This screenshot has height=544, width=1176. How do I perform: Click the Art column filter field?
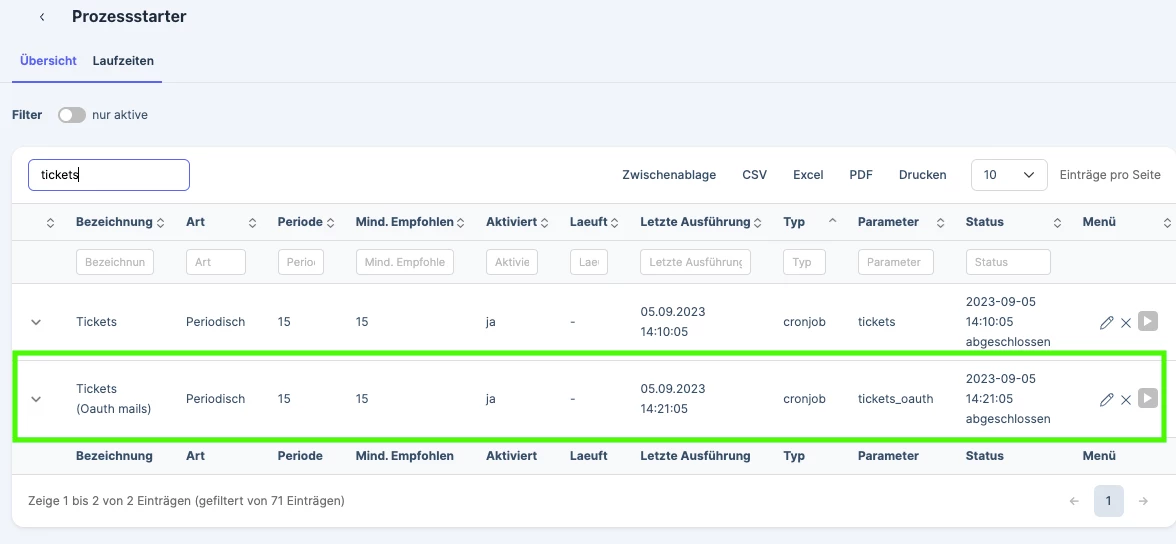coord(216,262)
